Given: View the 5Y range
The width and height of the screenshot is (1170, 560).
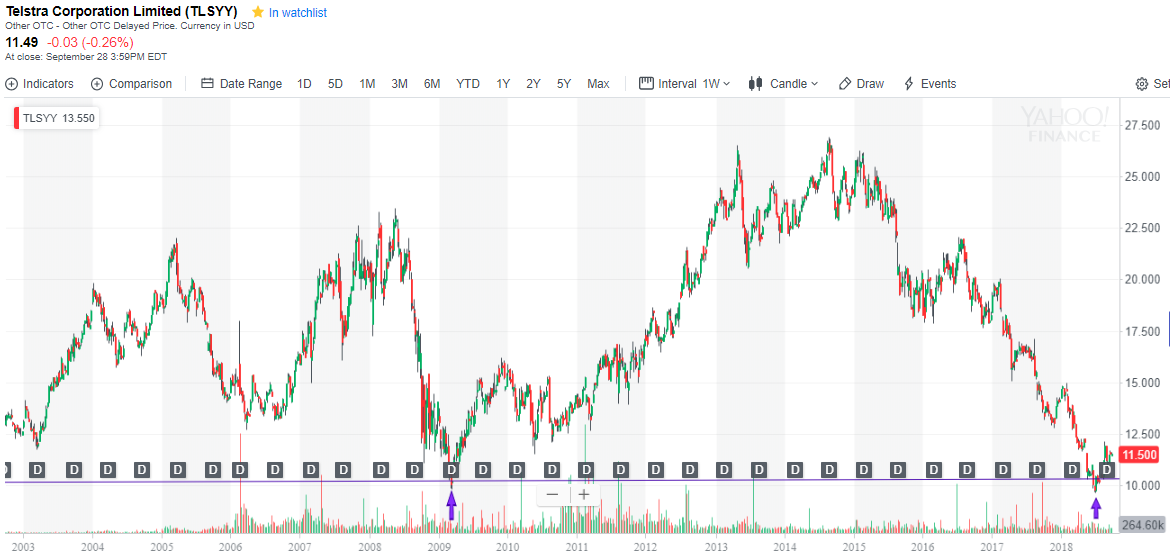Looking at the screenshot, I should coord(563,84).
